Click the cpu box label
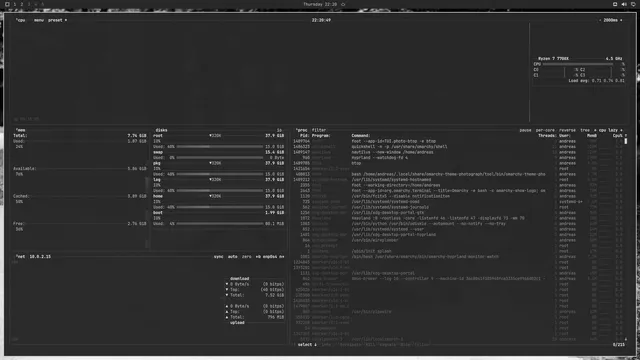 point(20,20)
